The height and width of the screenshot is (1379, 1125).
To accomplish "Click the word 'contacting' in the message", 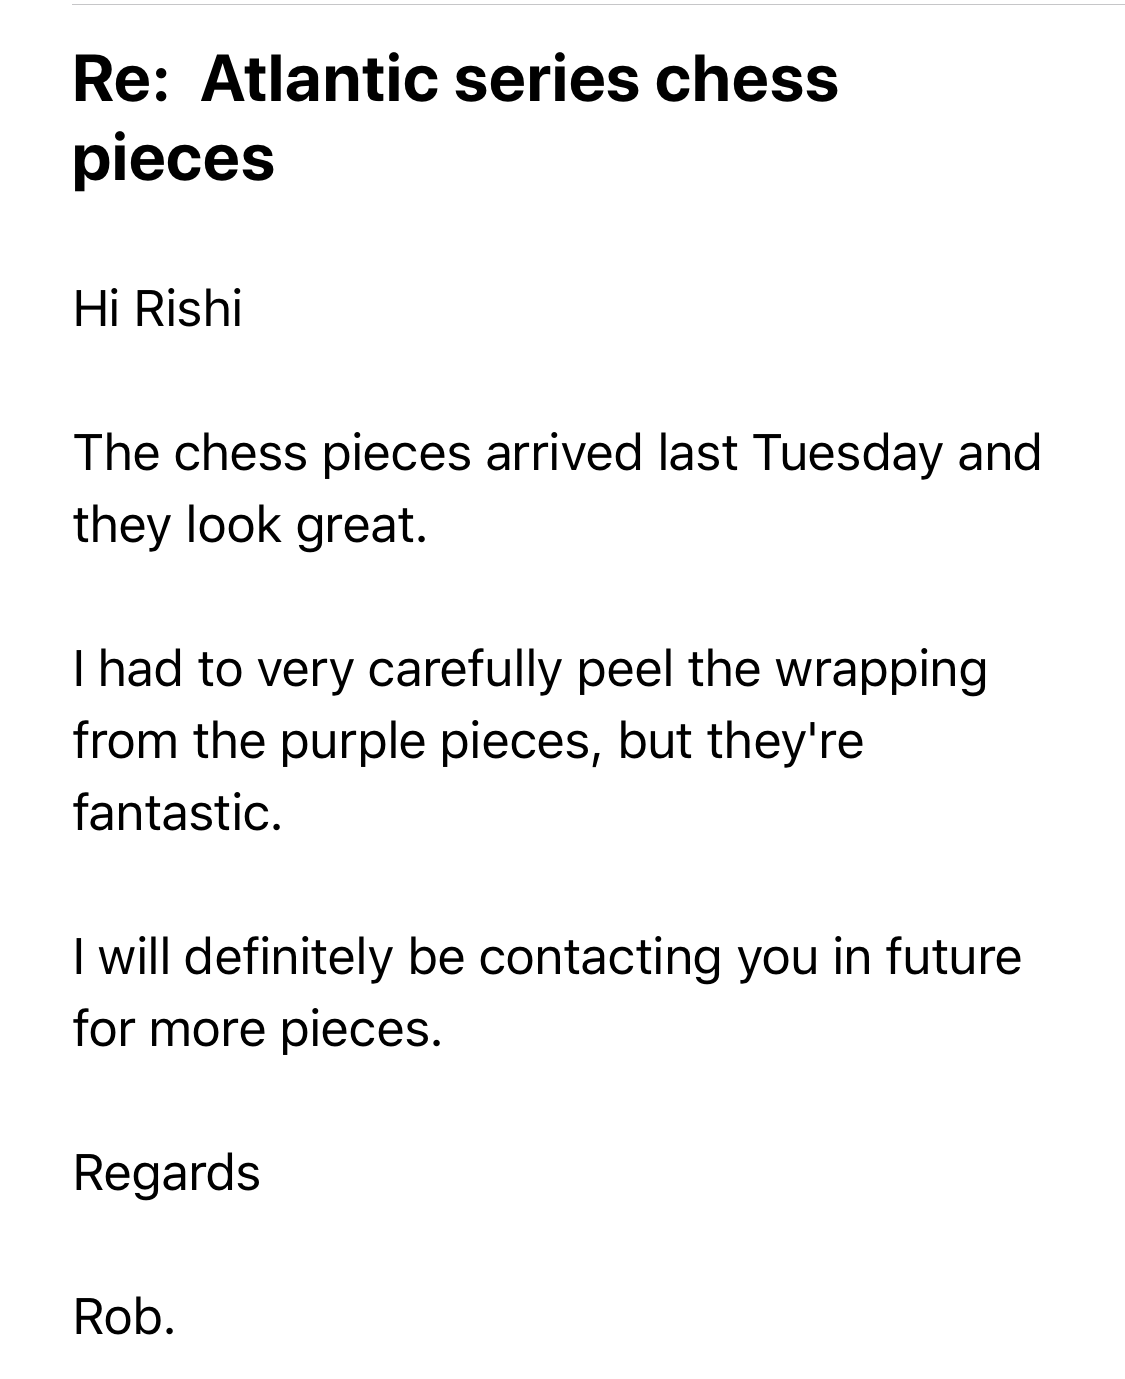I will click(x=599, y=956).
